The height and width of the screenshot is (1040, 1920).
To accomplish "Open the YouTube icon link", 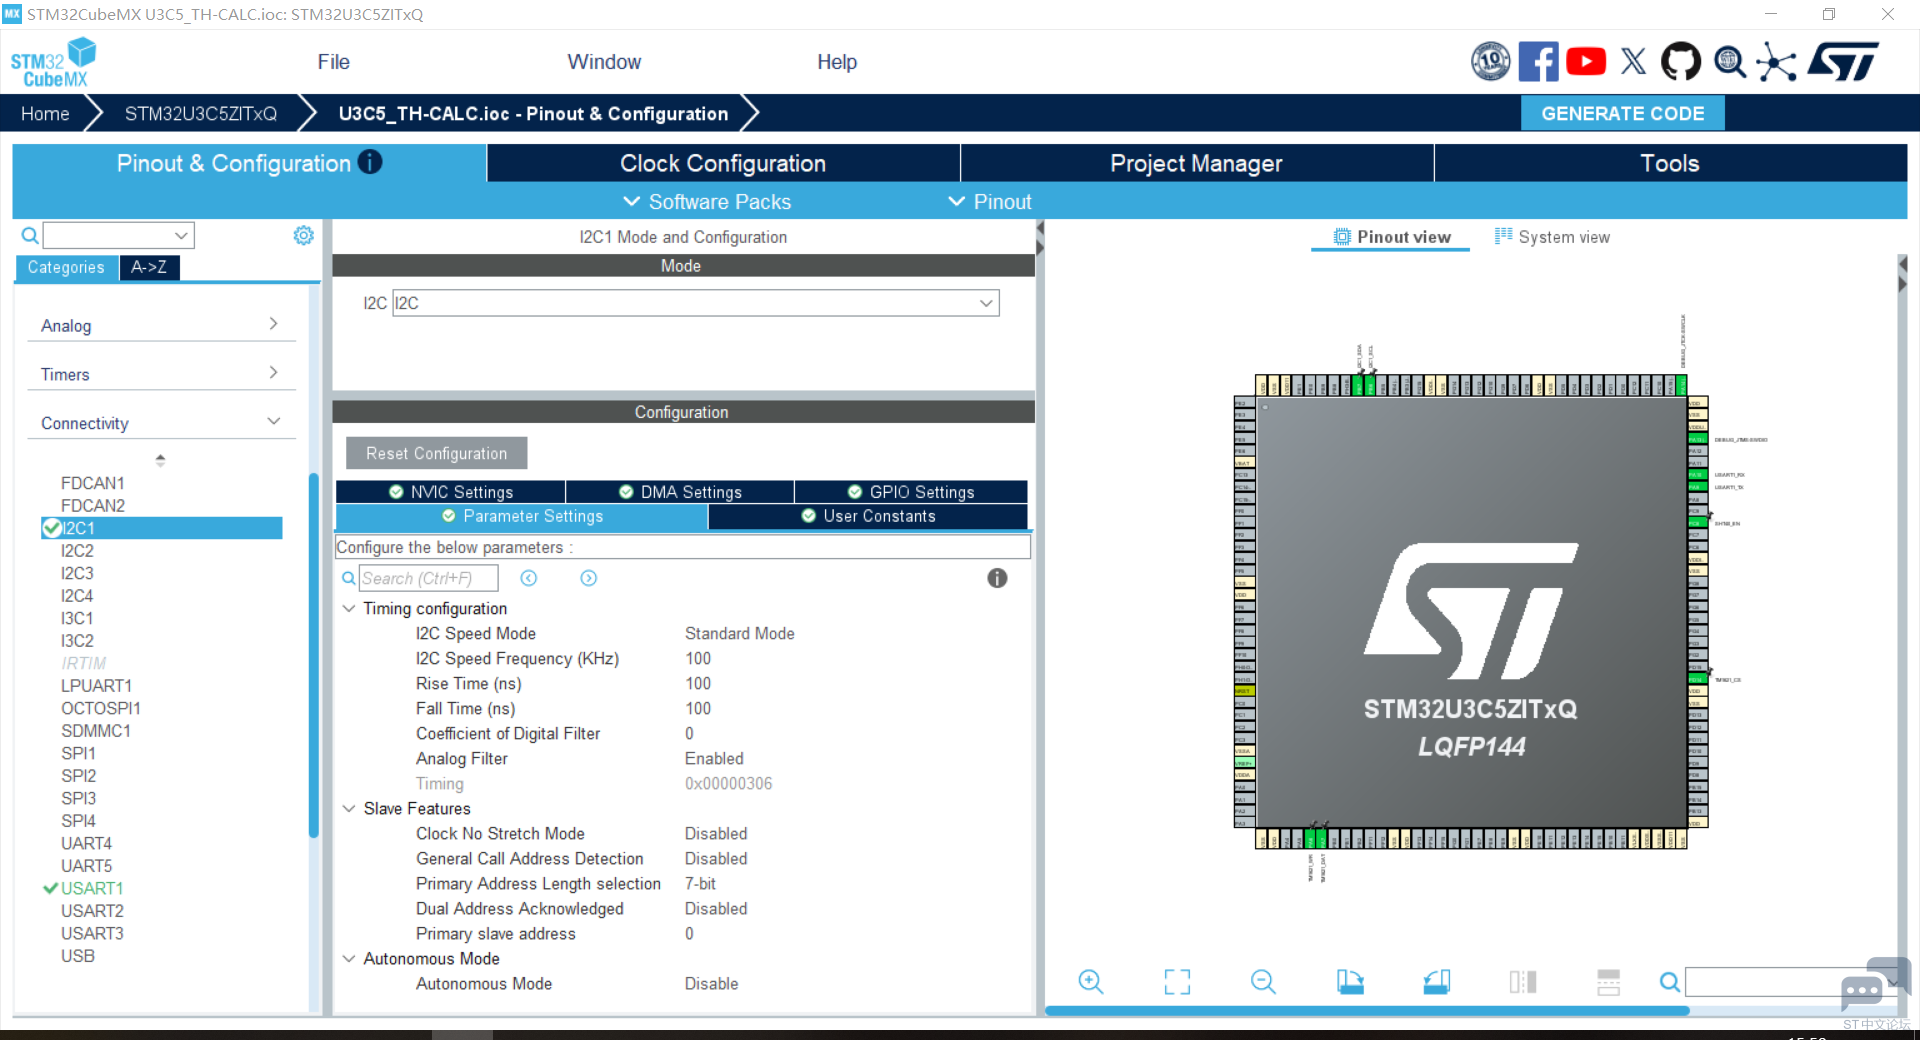I will pyautogui.click(x=1586, y=61).
